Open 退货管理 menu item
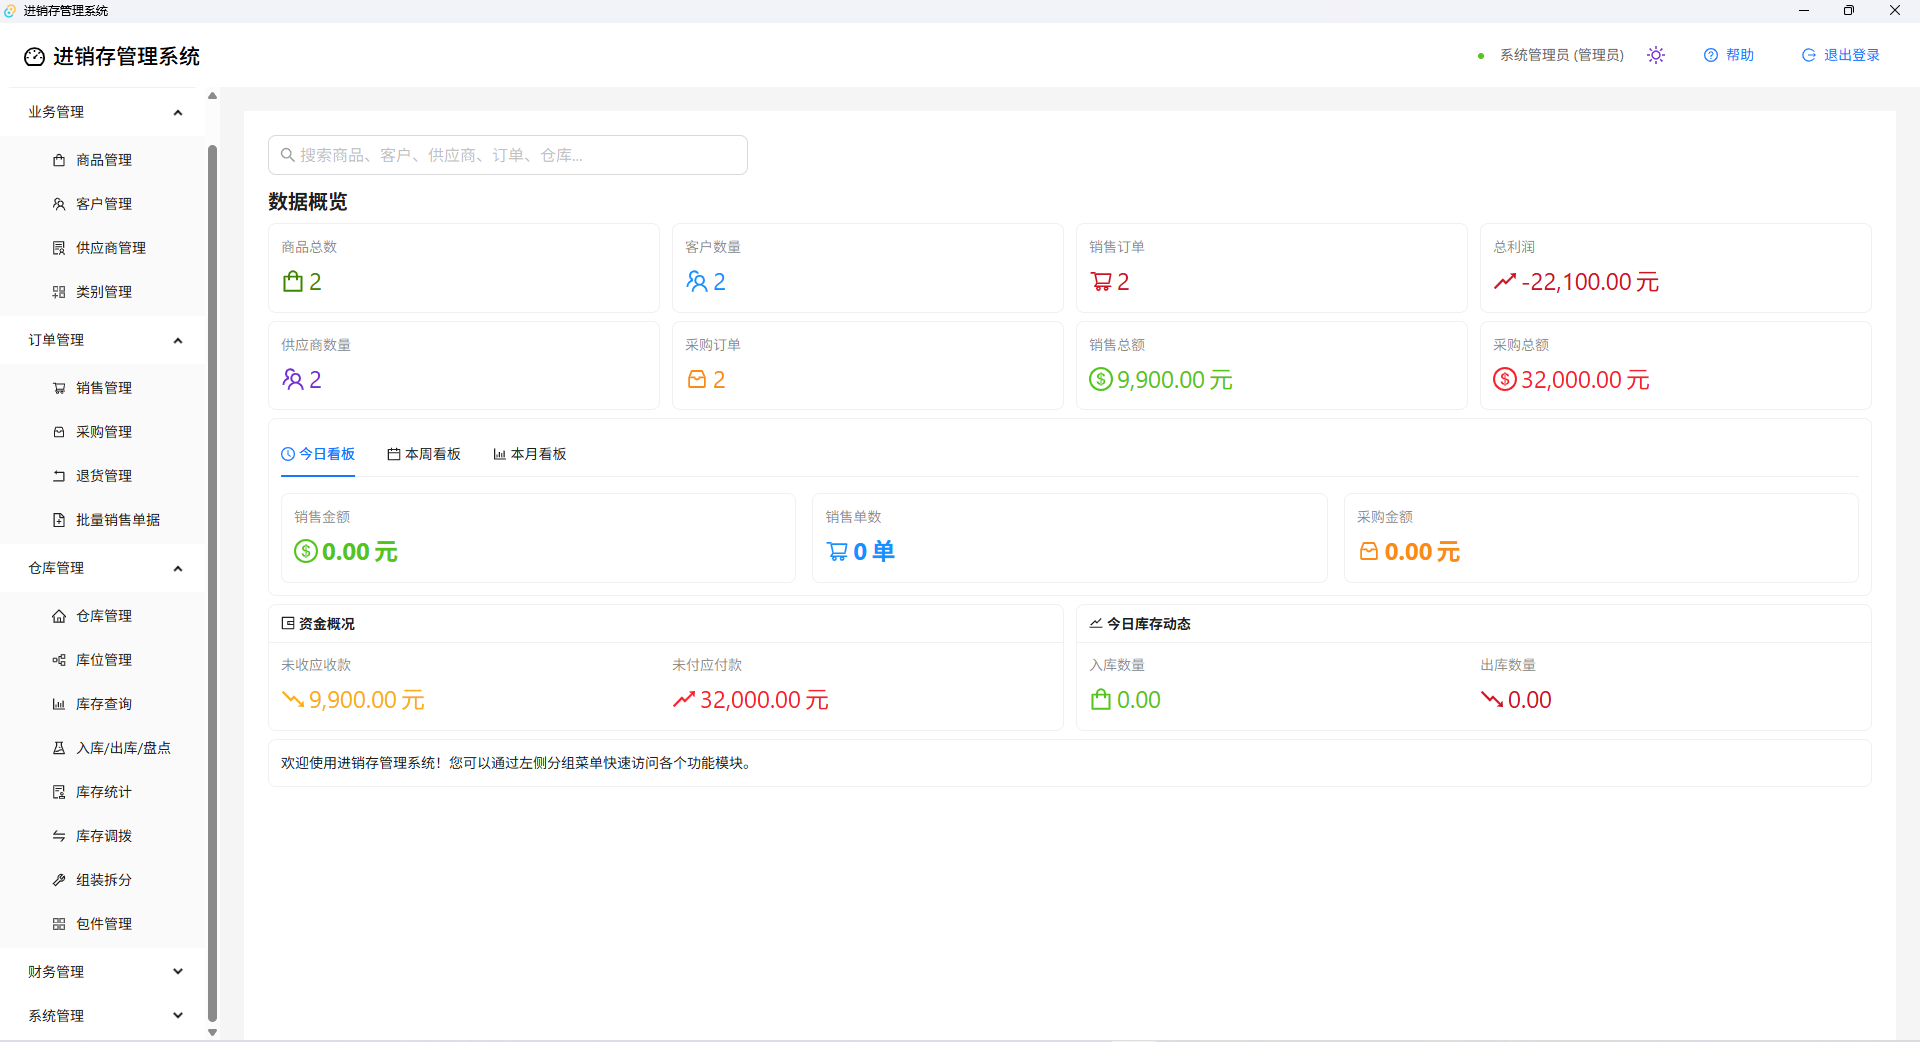The image size is (1920, 1042). pos(103,476)
